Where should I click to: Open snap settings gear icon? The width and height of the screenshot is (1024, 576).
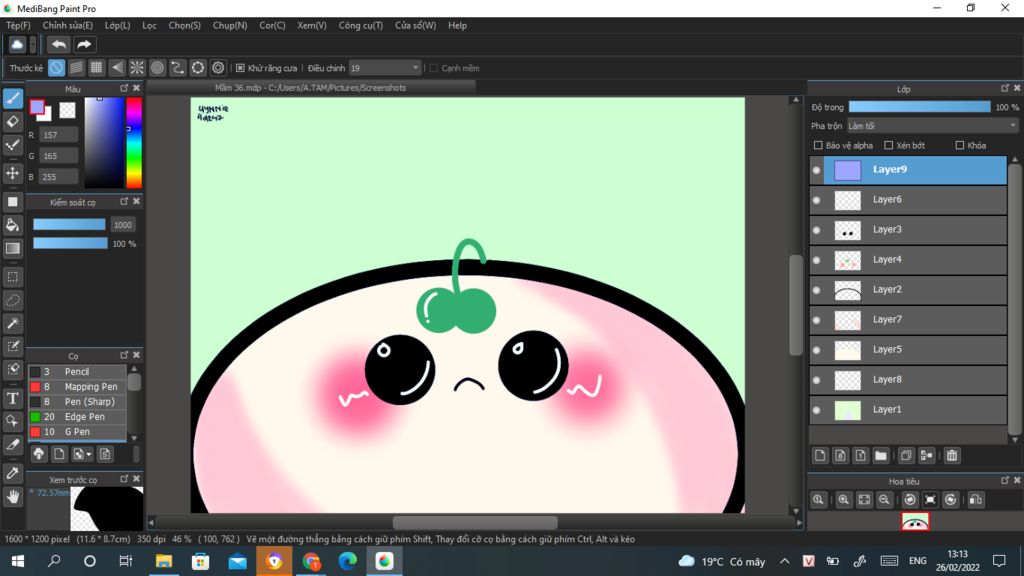click(x=218, y=67)
